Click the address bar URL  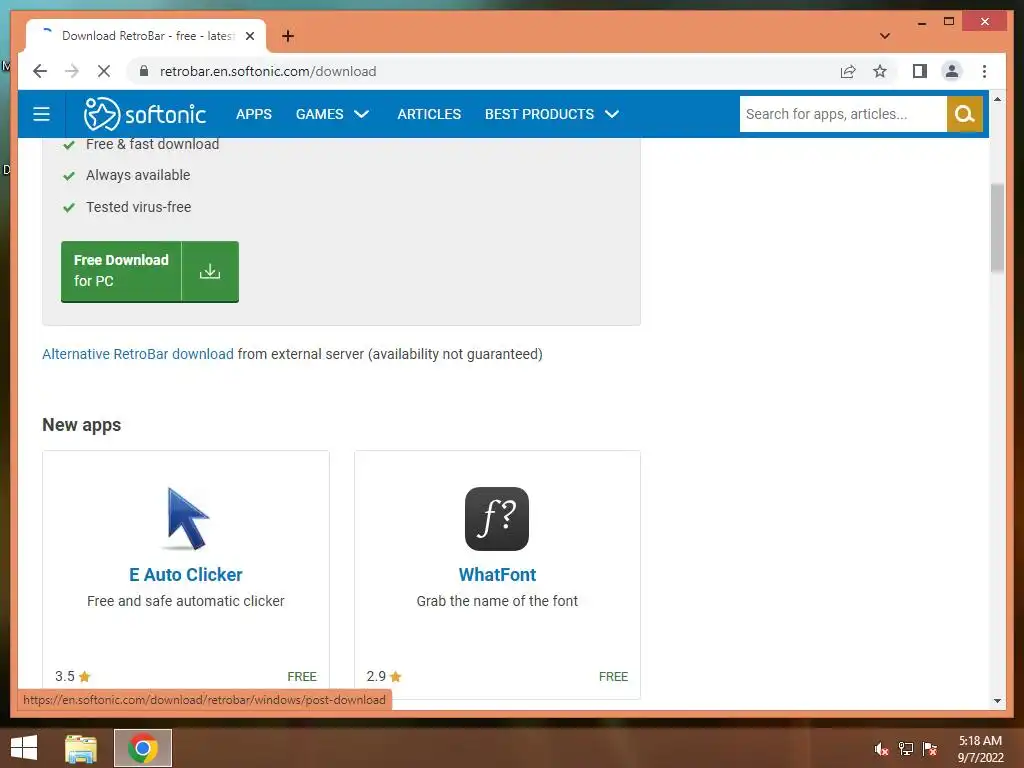tap(268, 71)
